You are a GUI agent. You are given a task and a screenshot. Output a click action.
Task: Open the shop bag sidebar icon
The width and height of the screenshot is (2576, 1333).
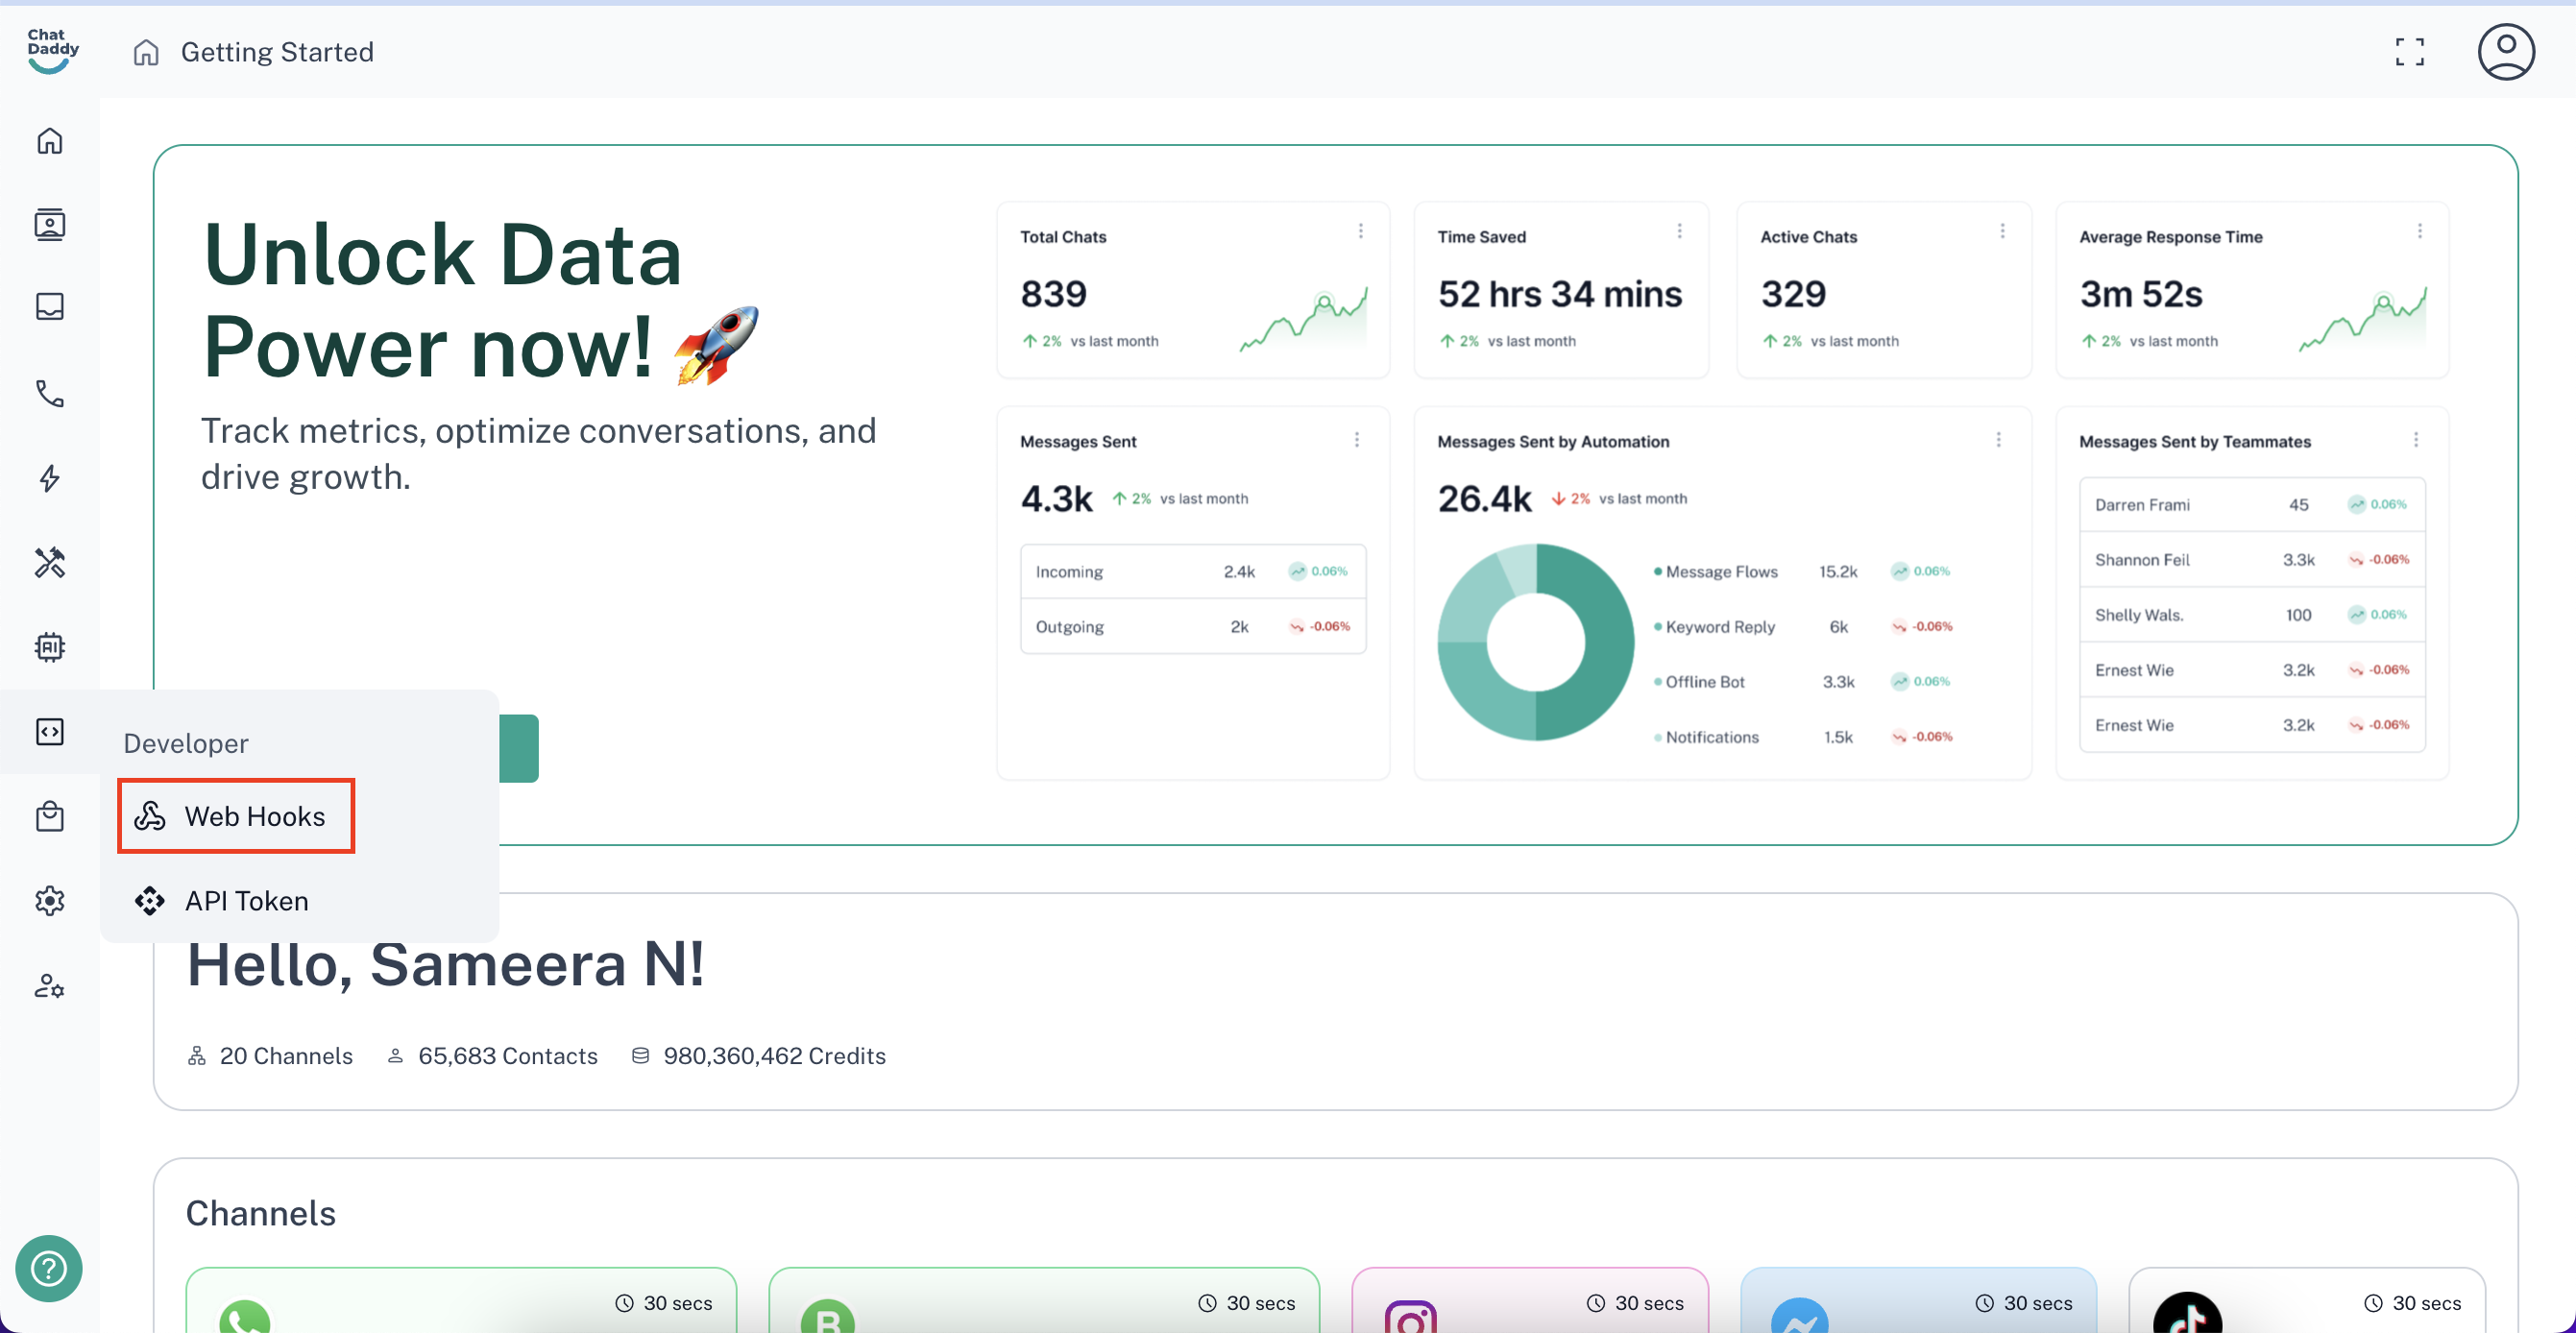(x=50, y=817)
